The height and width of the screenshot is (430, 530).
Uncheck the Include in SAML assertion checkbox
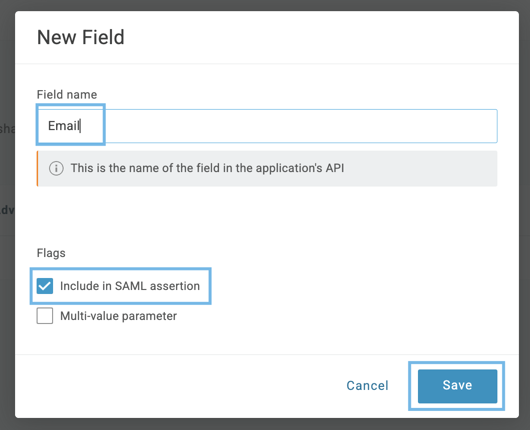[45, 286]
